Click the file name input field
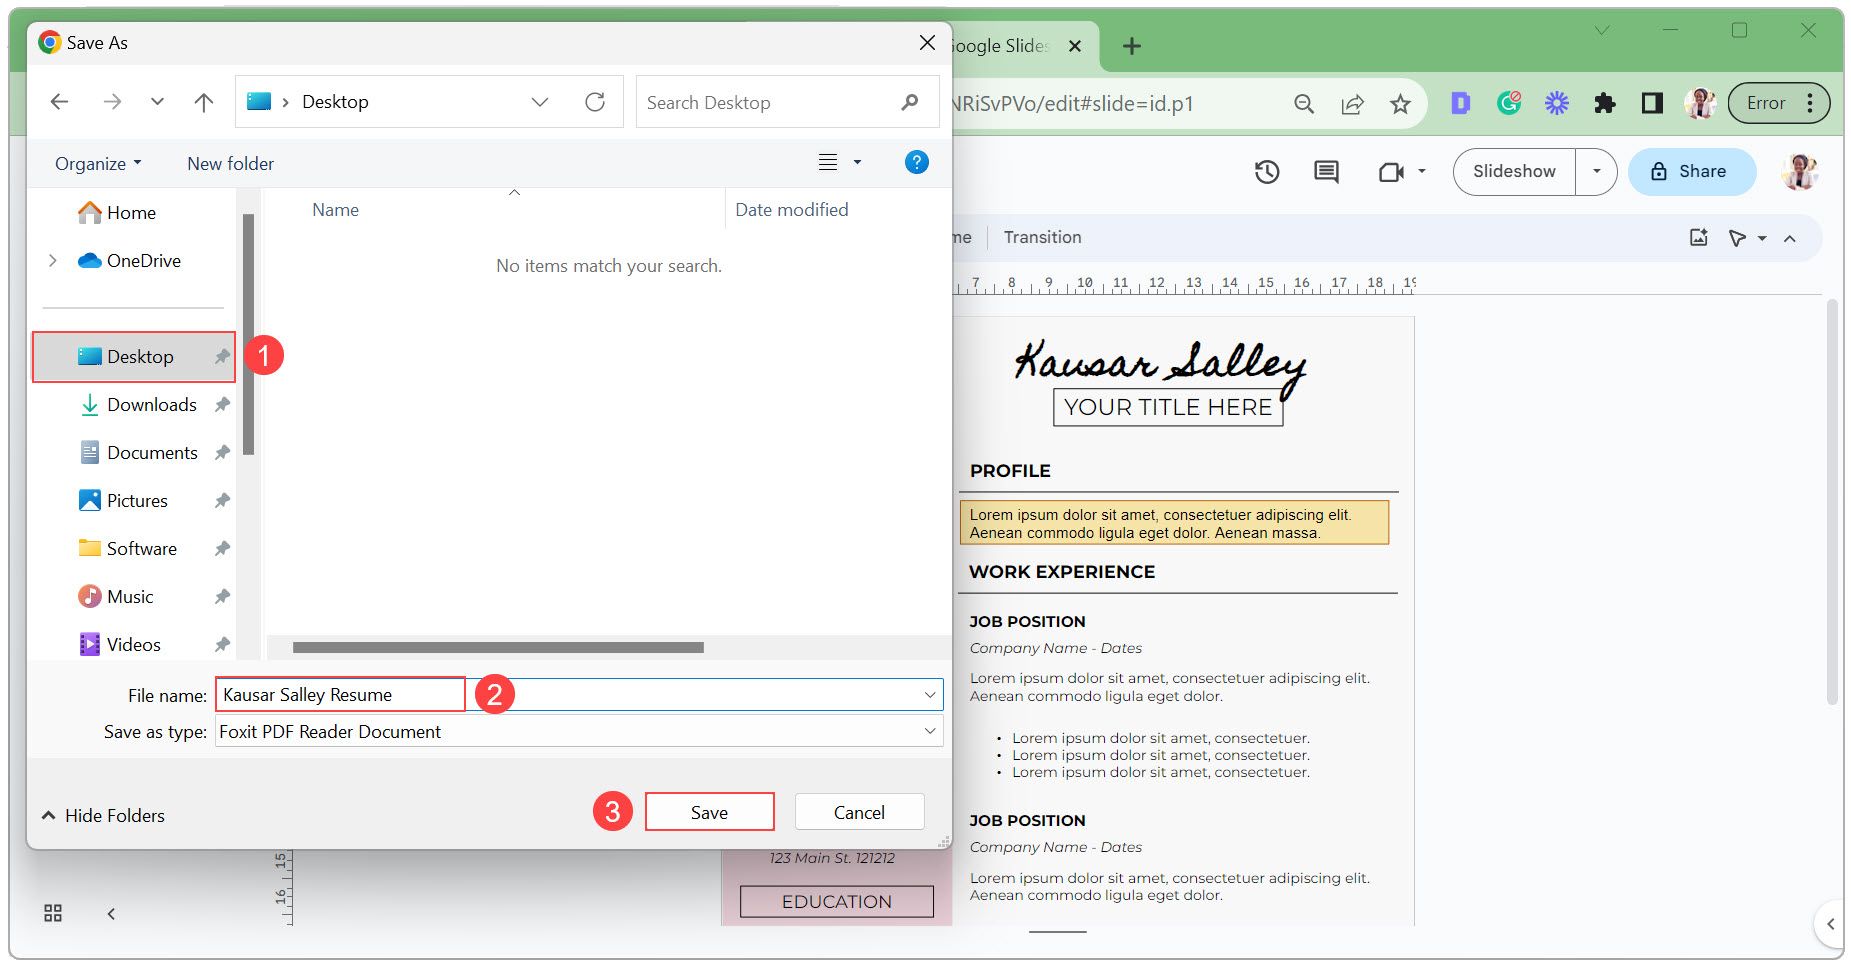Screen dimensions: 1851x967 pos(339,694)
